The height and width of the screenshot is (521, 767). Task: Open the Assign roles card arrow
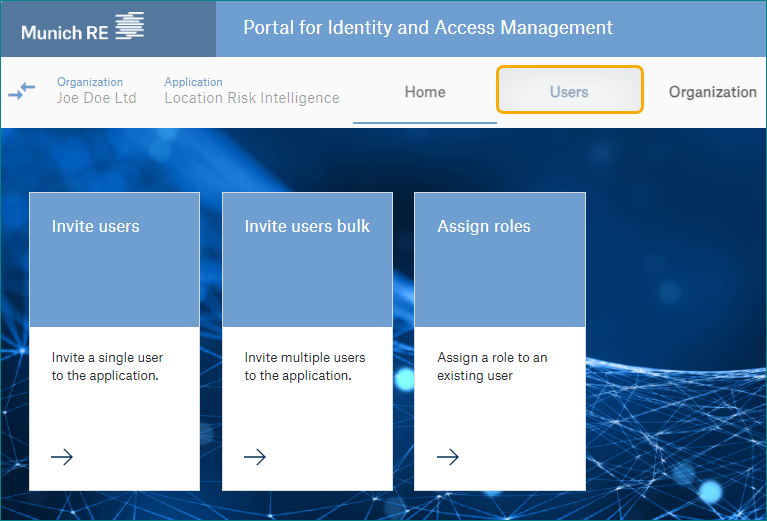click(x=448, y=457)
